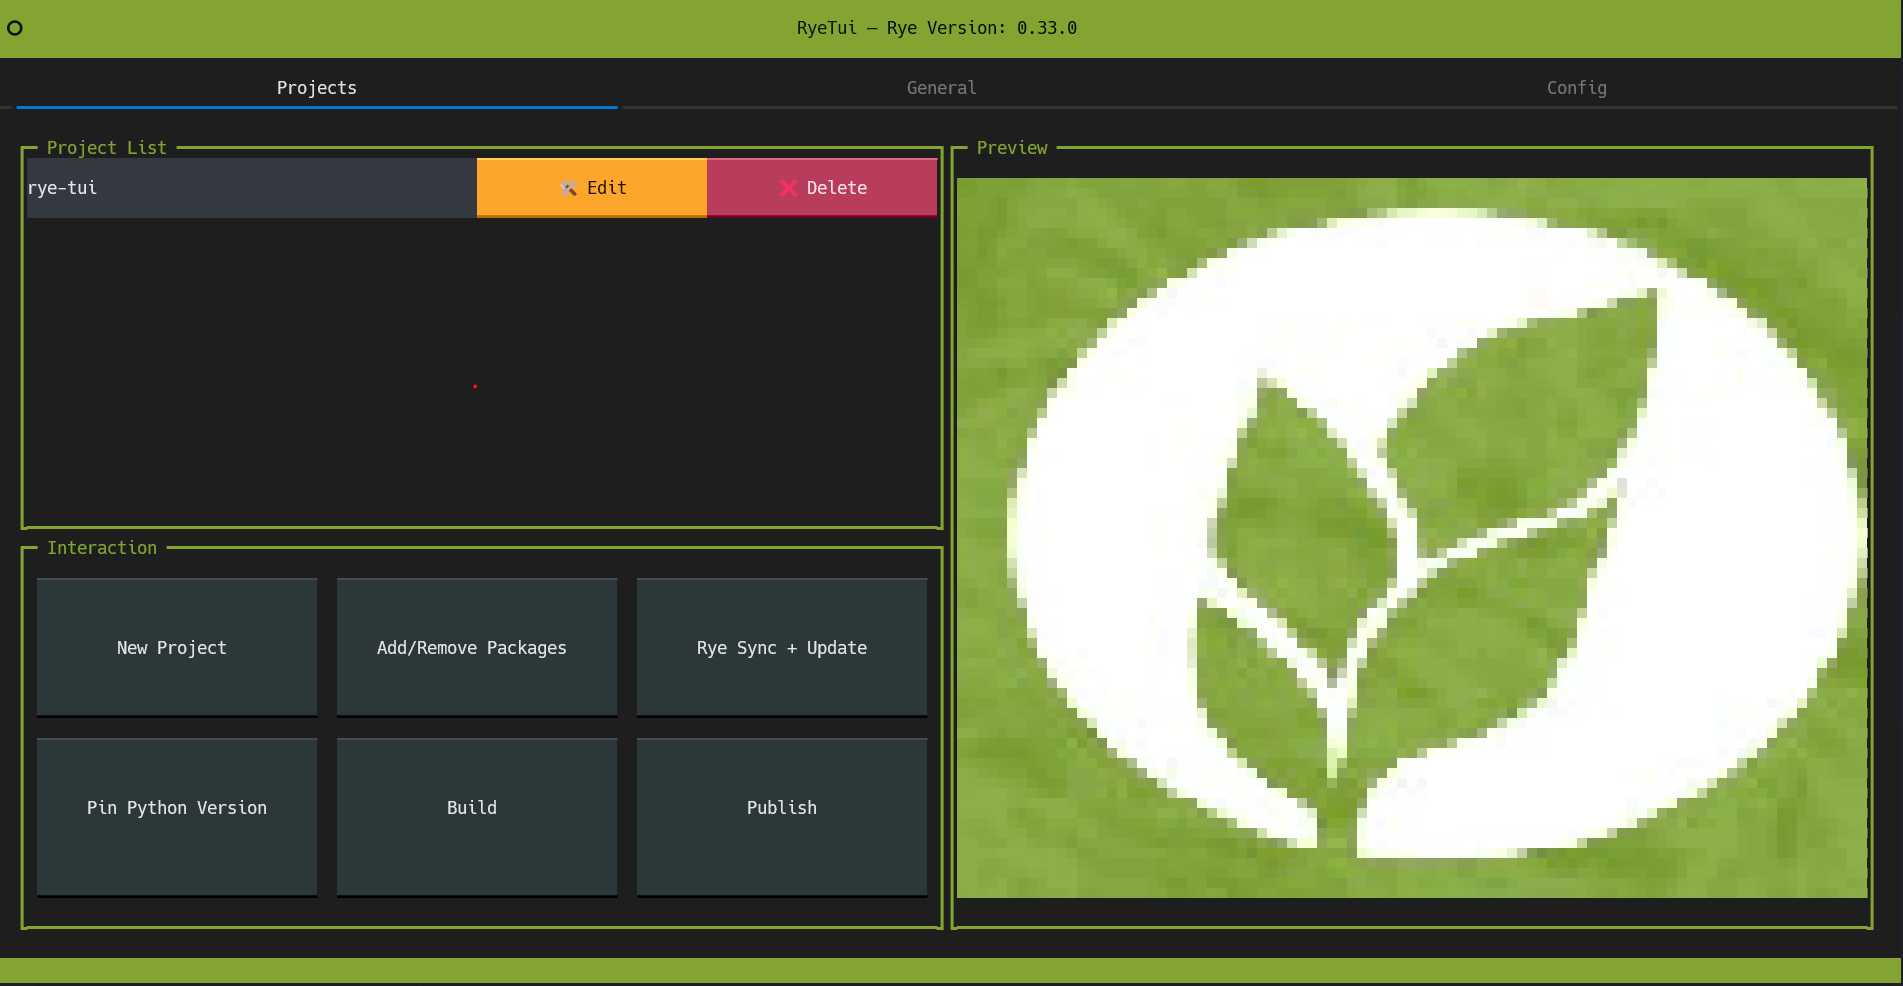Open the Config tab

tap(1577, 88)
